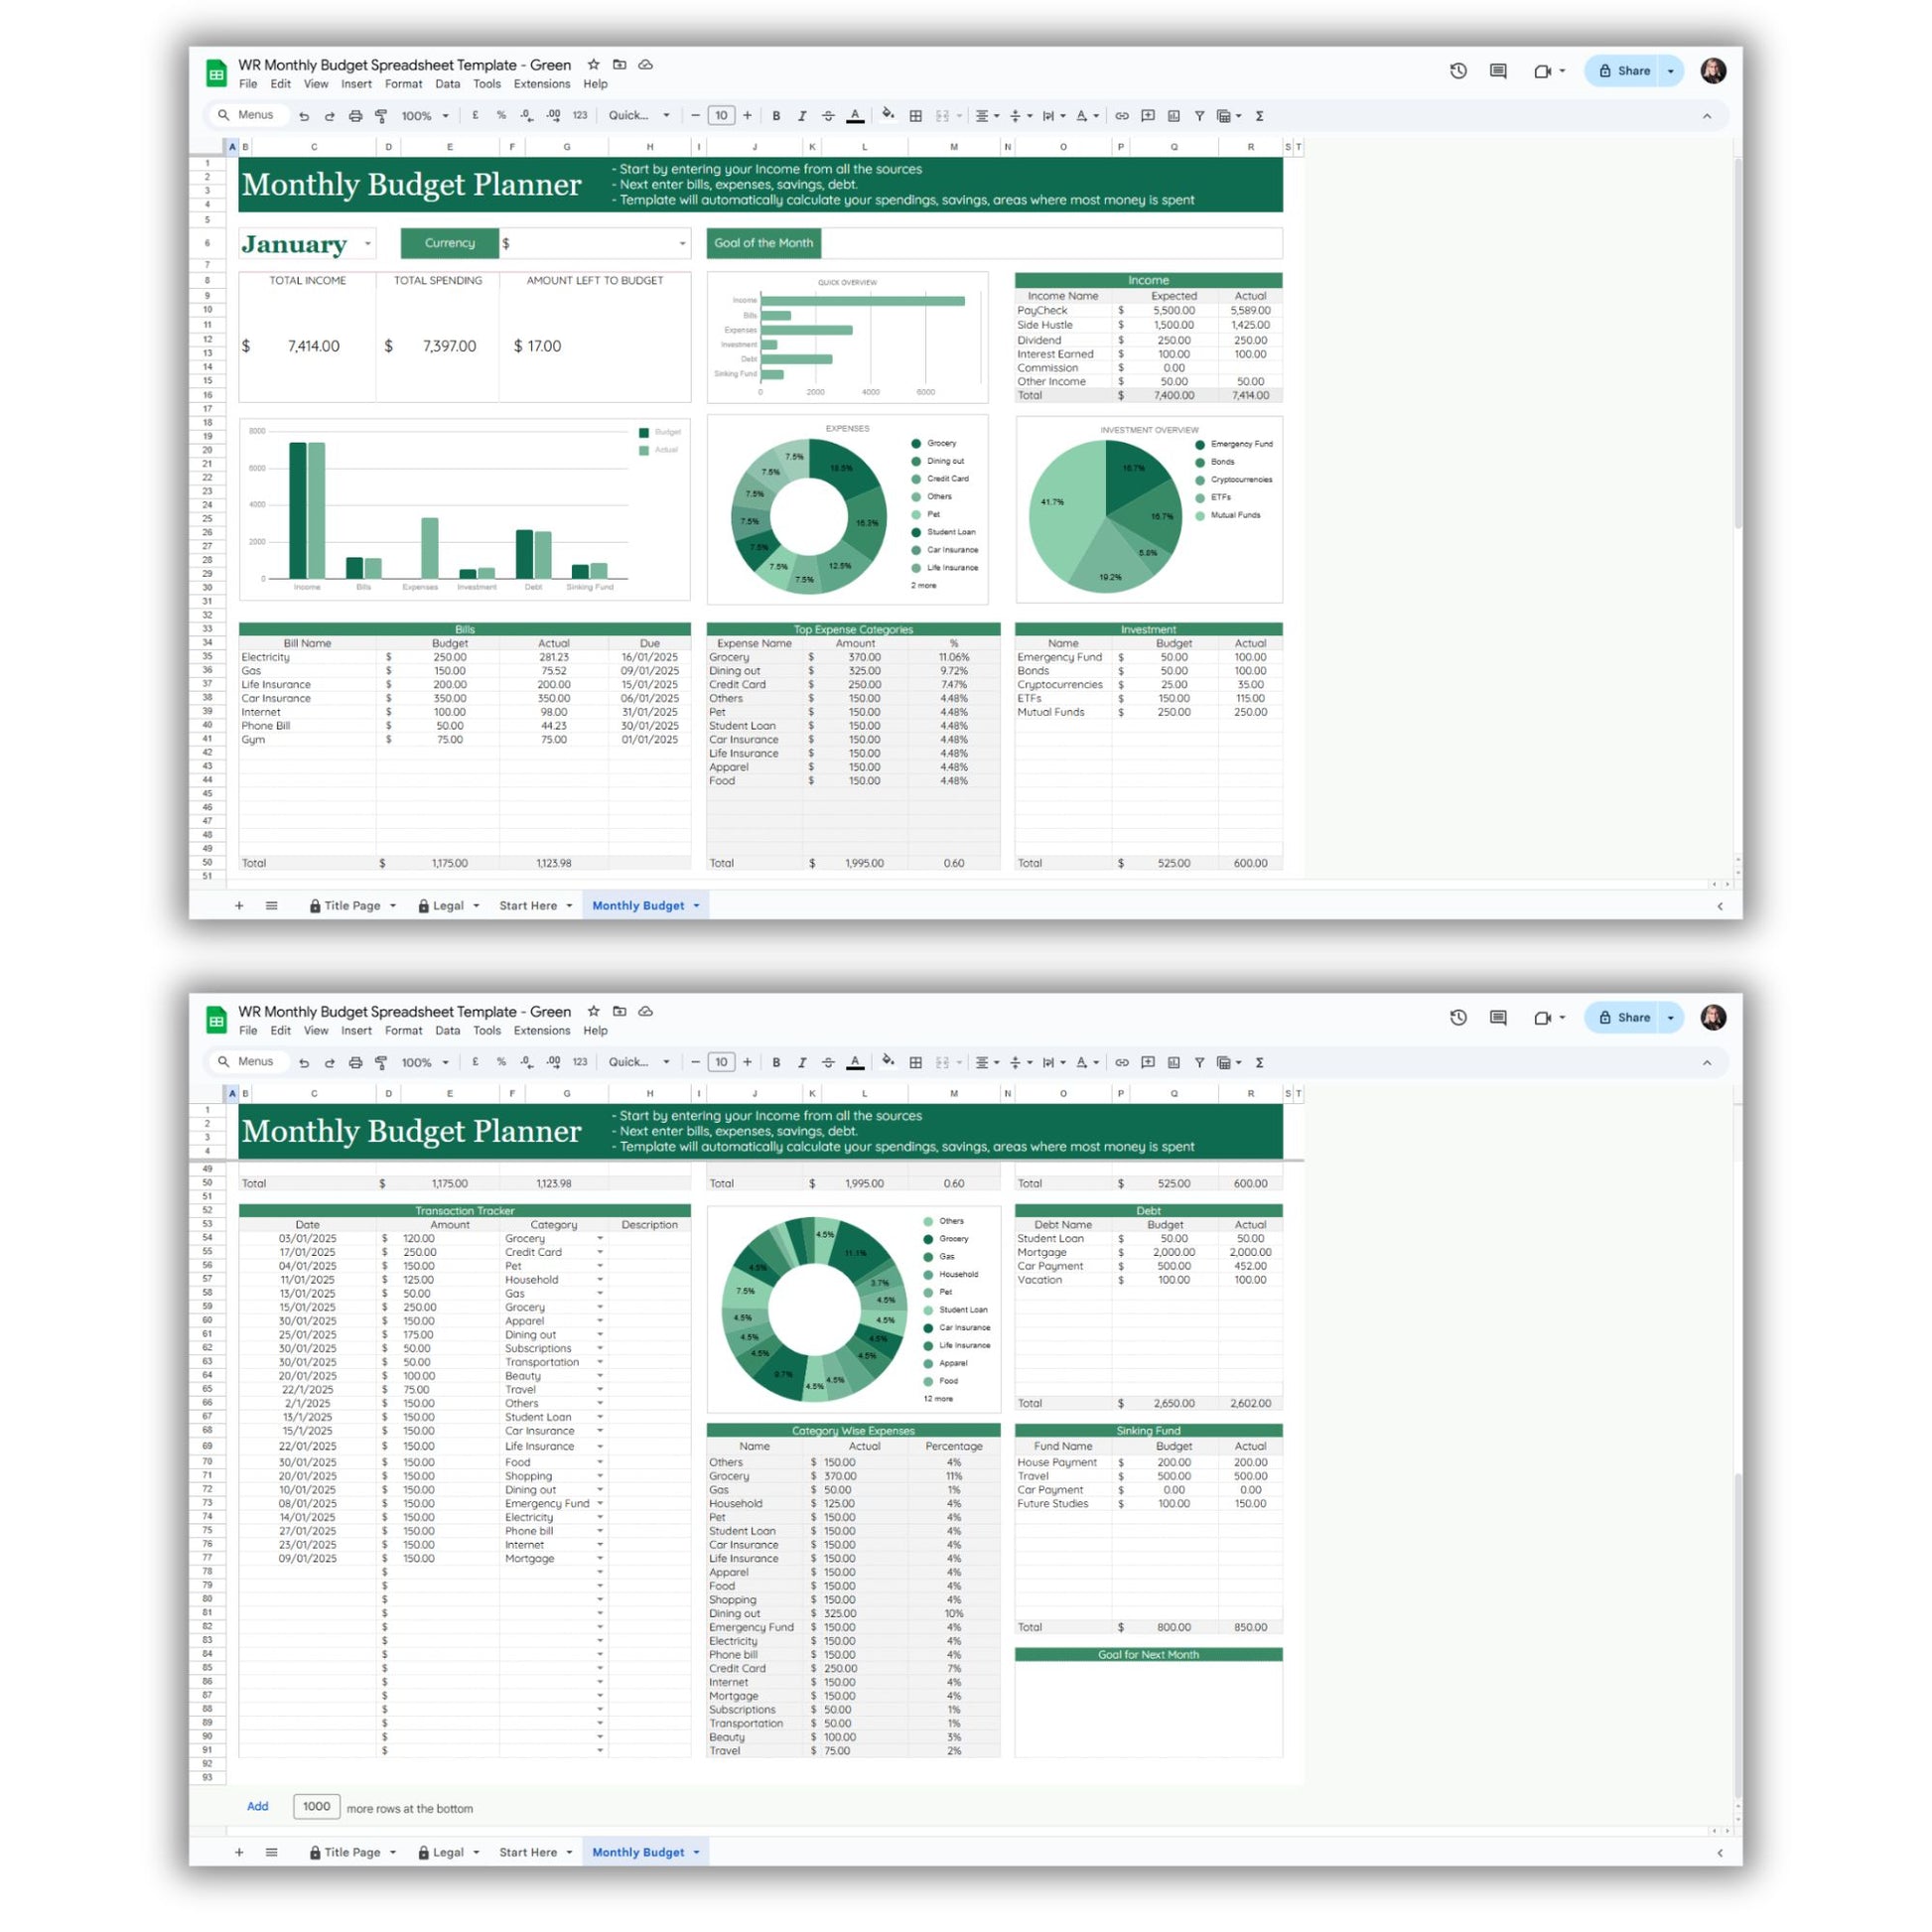1932x1932 pixels.
Task: Open the Format menu in bottom window
Action: click(404, 1031)
